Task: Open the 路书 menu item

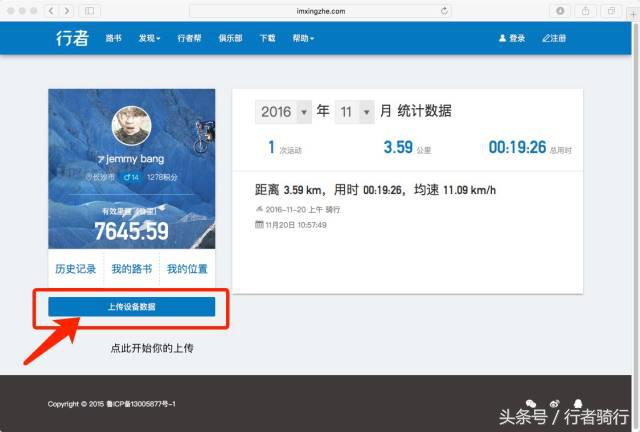Action: point(113,38)
